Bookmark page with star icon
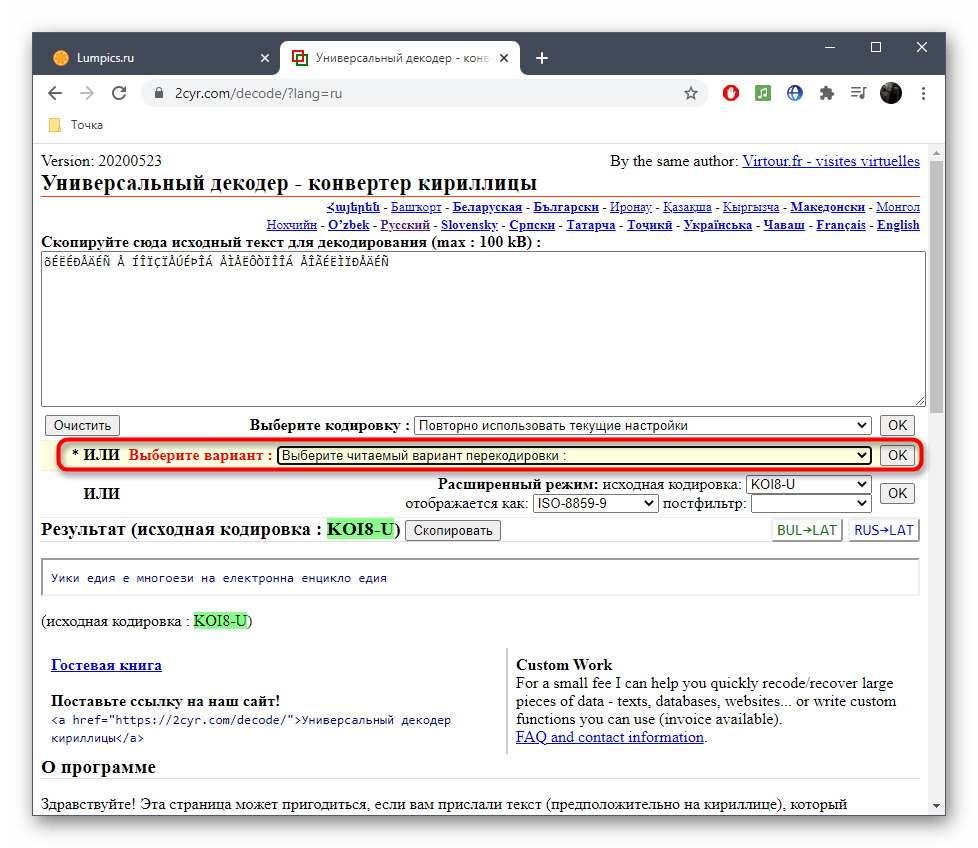The height and width of the screenshot is (848, 978). coord(690,93)
